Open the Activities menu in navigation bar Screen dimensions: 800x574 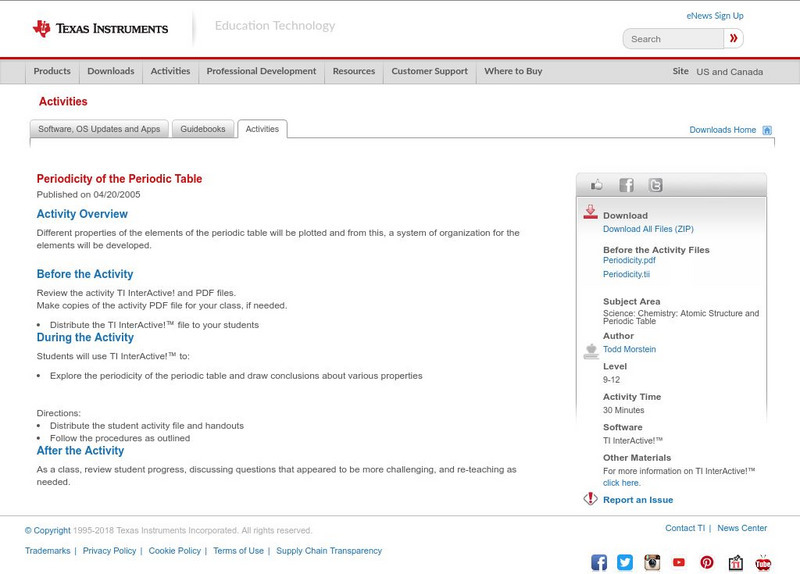pos(170,71)
